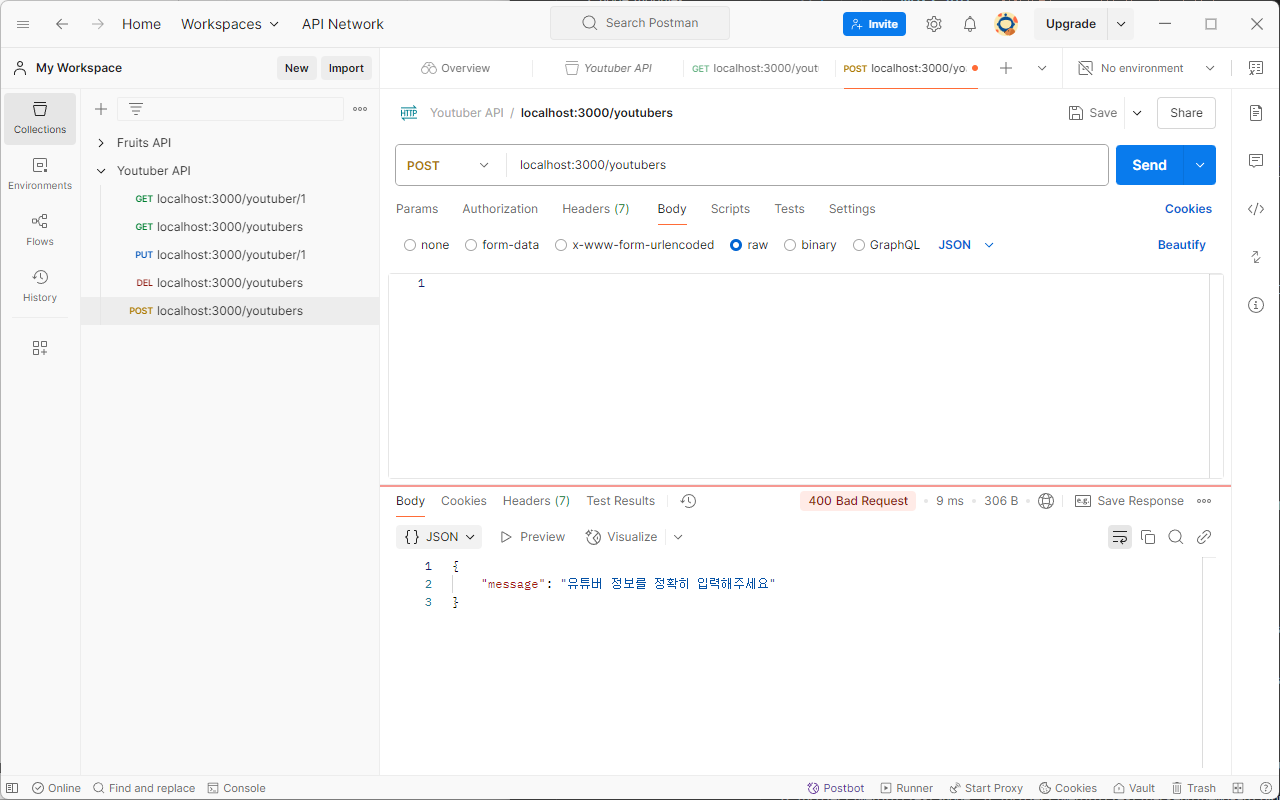Open Collections in the sidebar
Screen dimensions: 1280x800
[40, 119]
